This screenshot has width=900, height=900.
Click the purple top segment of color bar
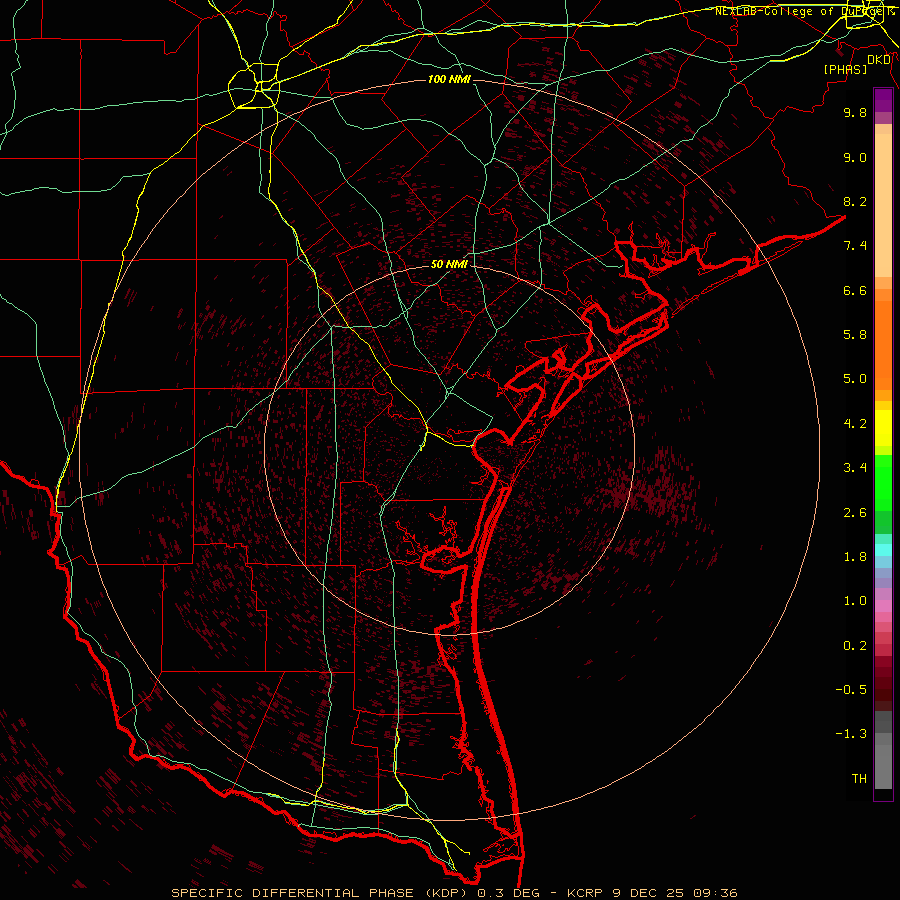[883, 101]
